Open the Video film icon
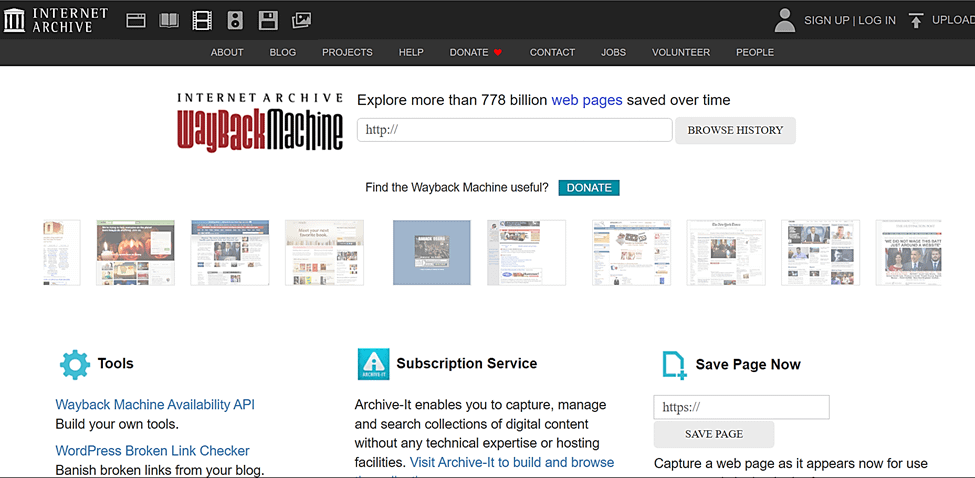Screen dimensions: 975x478 (x=202, y=21)
